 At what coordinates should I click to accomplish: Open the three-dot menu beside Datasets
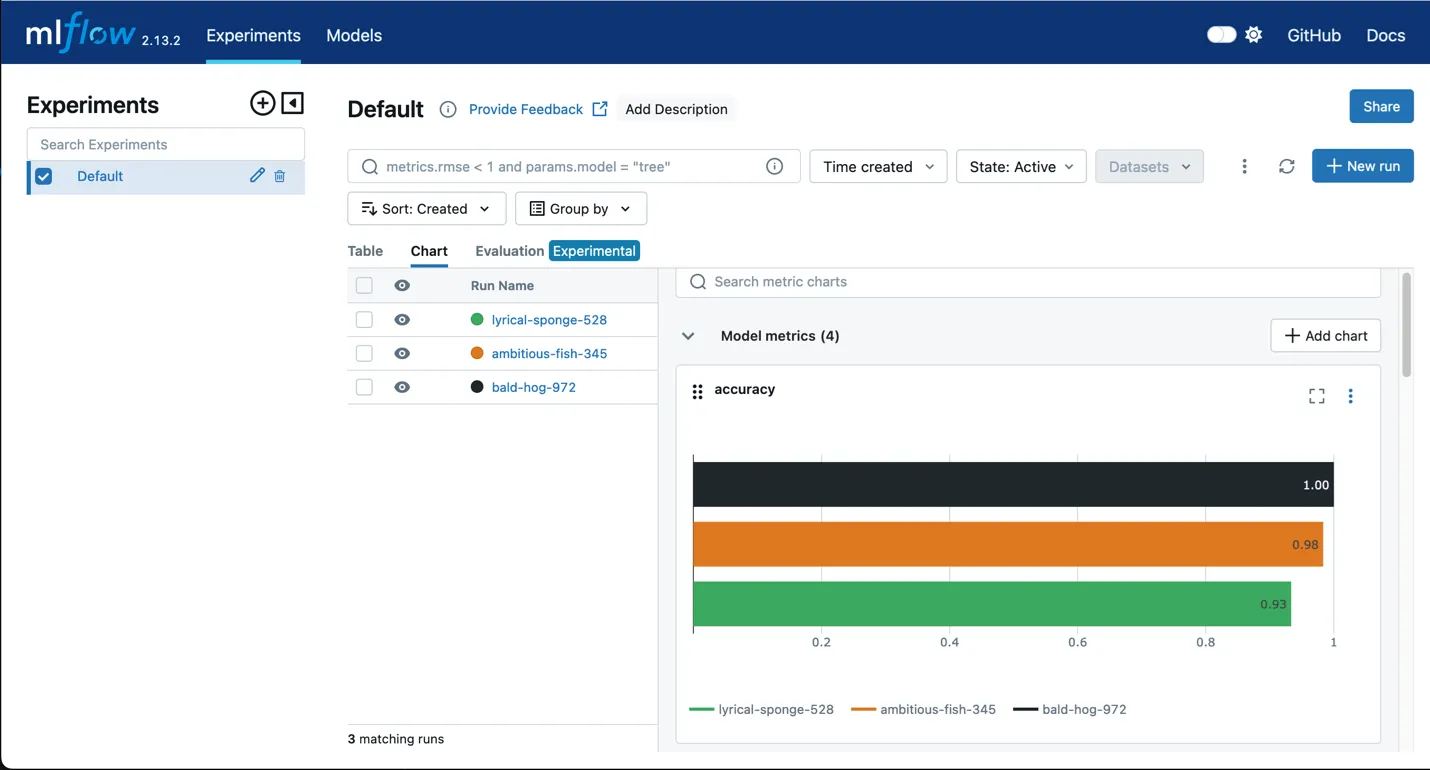(1244, 166)
